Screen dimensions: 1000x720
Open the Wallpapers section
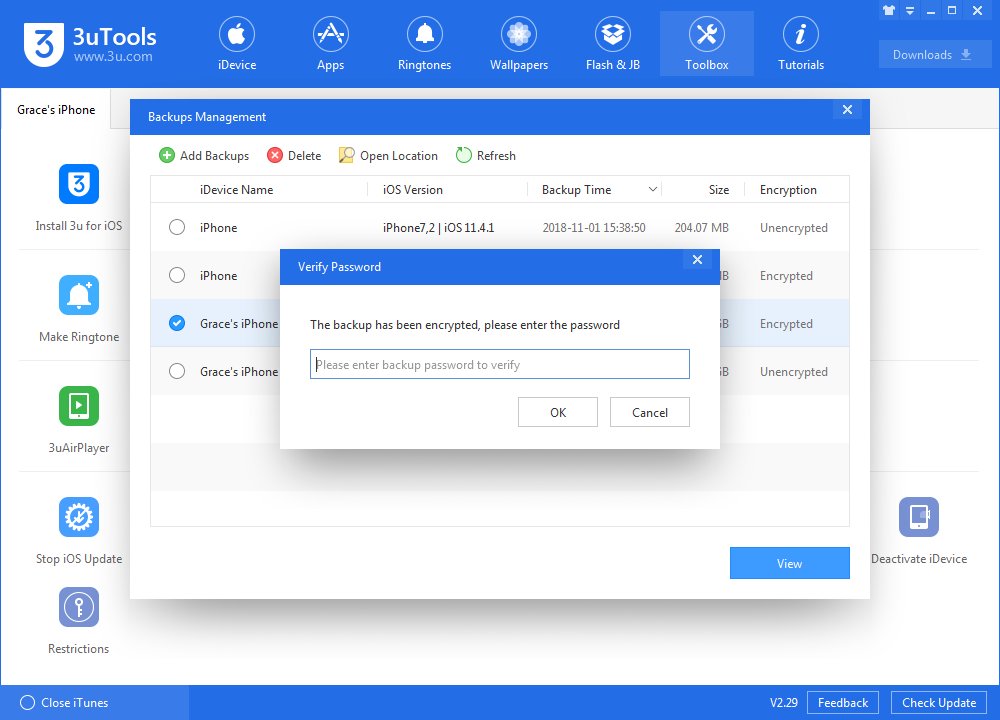point(518,44)
